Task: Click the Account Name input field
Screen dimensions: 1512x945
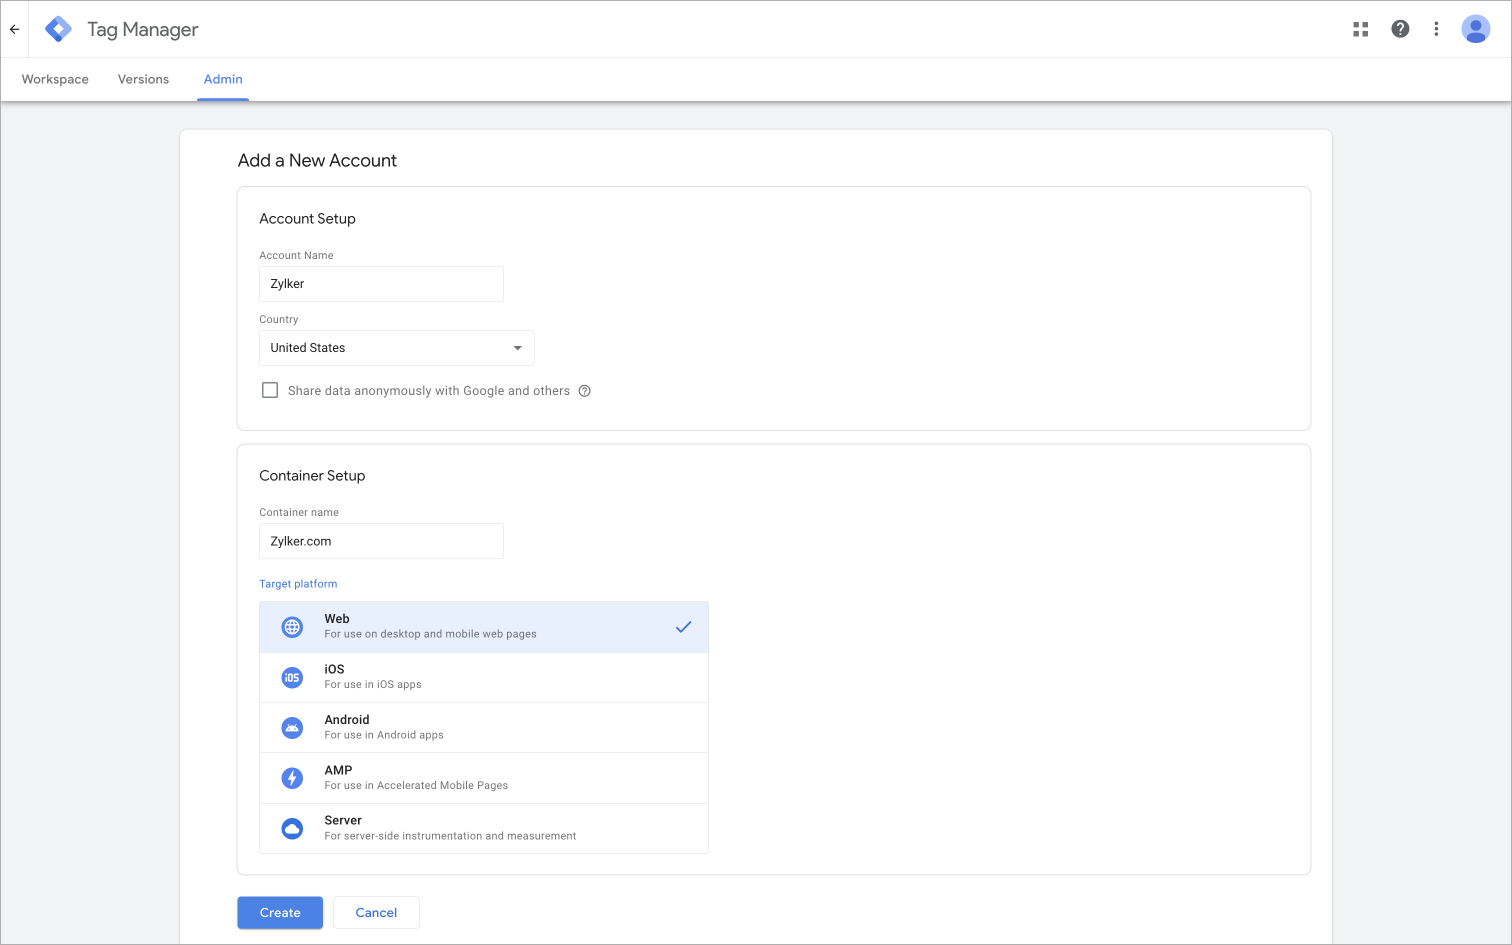Action: [381, 284]
